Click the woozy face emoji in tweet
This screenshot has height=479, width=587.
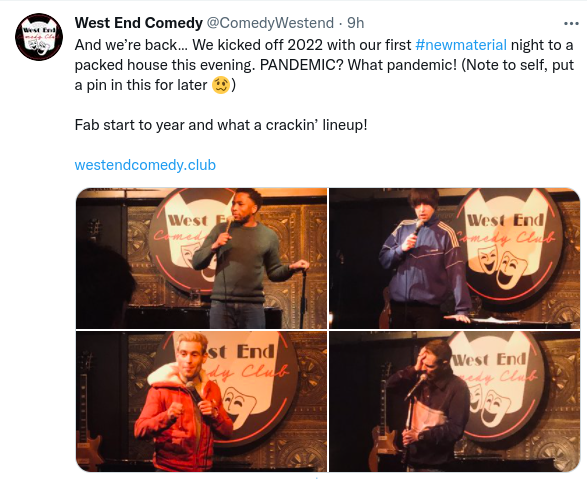tap(221, 85)
